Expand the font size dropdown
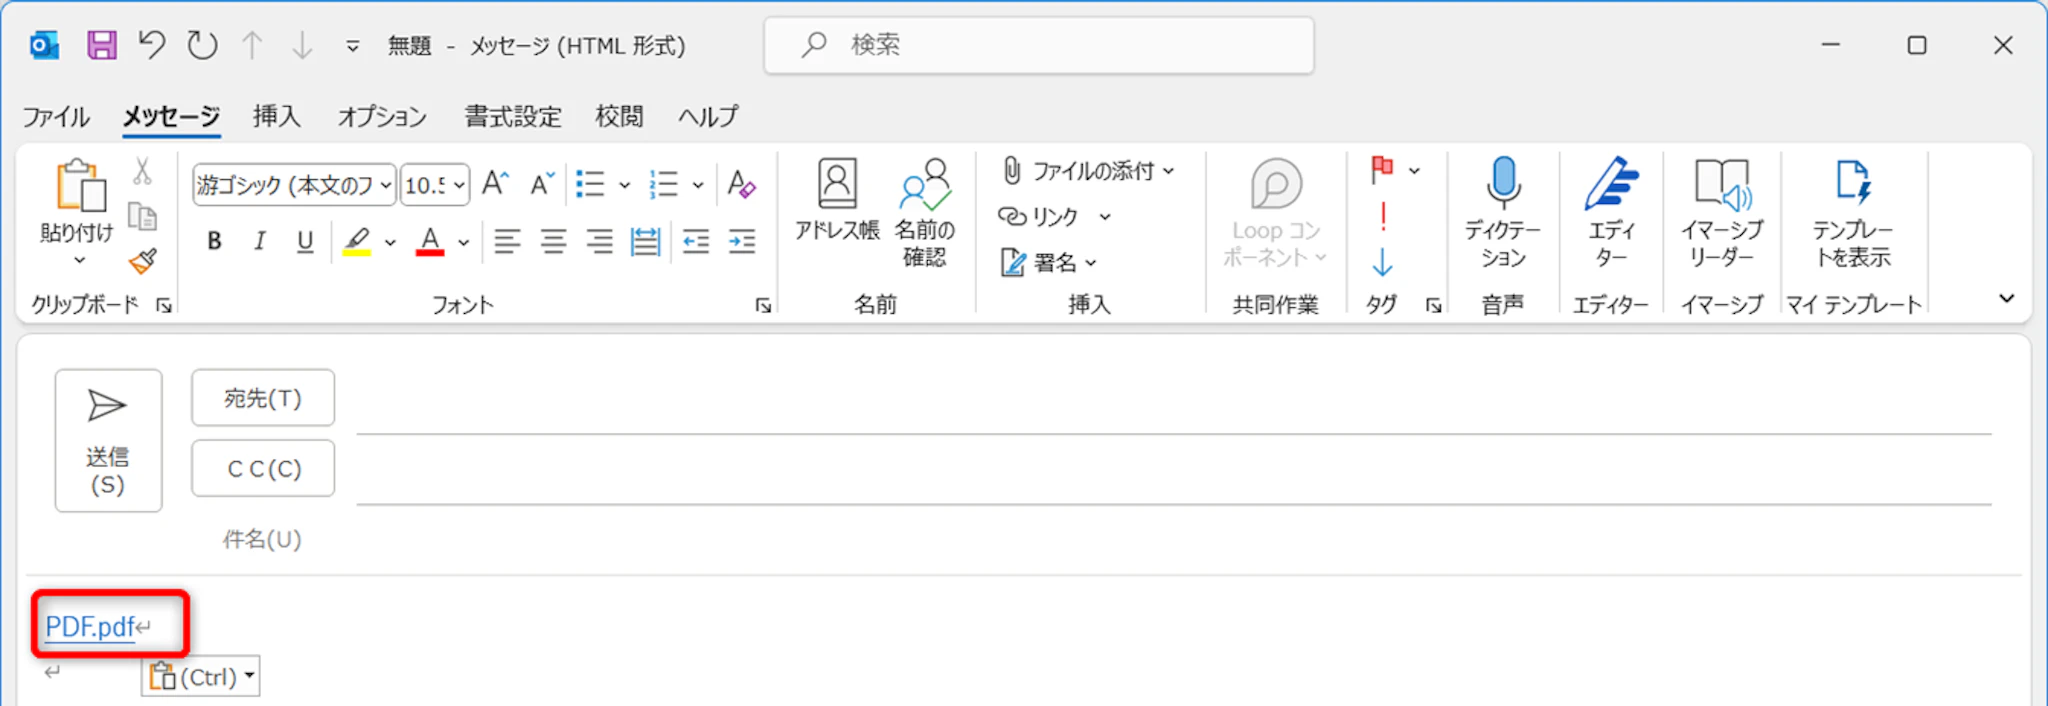Screen dimensions: 2048x706 tap(459, 185)
